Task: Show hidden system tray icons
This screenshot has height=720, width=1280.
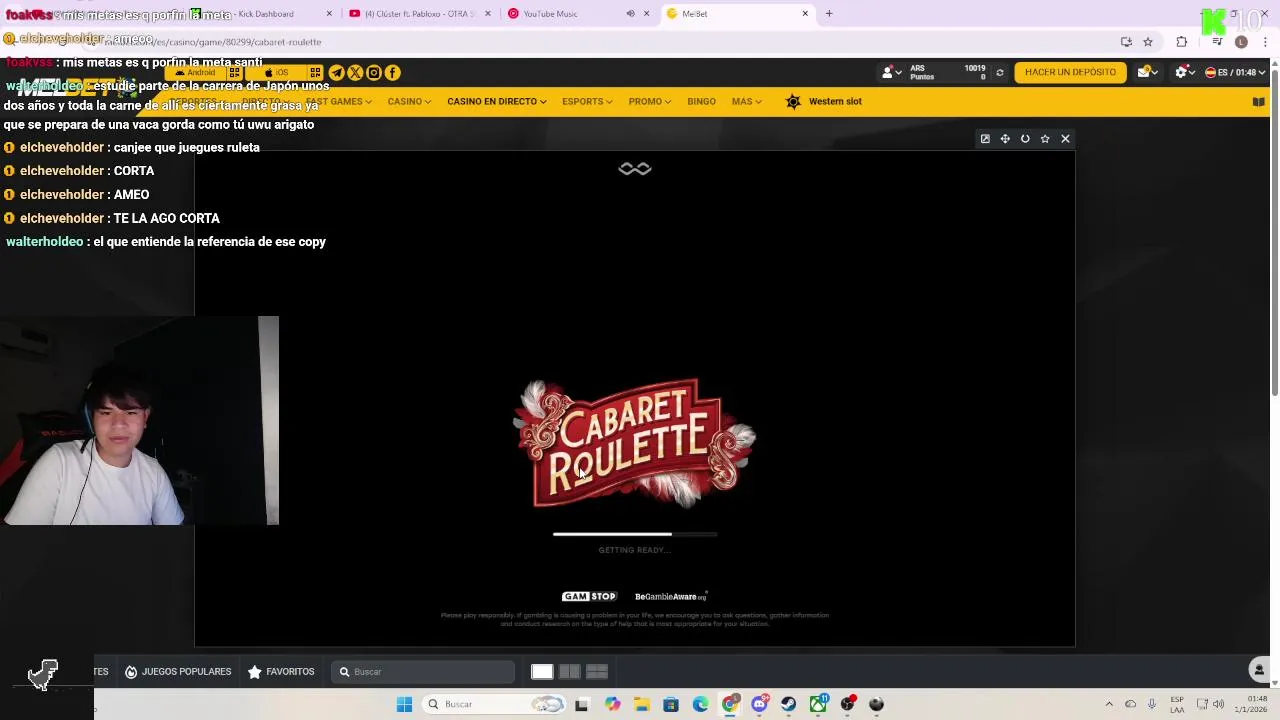Action: coord(1108,704)
